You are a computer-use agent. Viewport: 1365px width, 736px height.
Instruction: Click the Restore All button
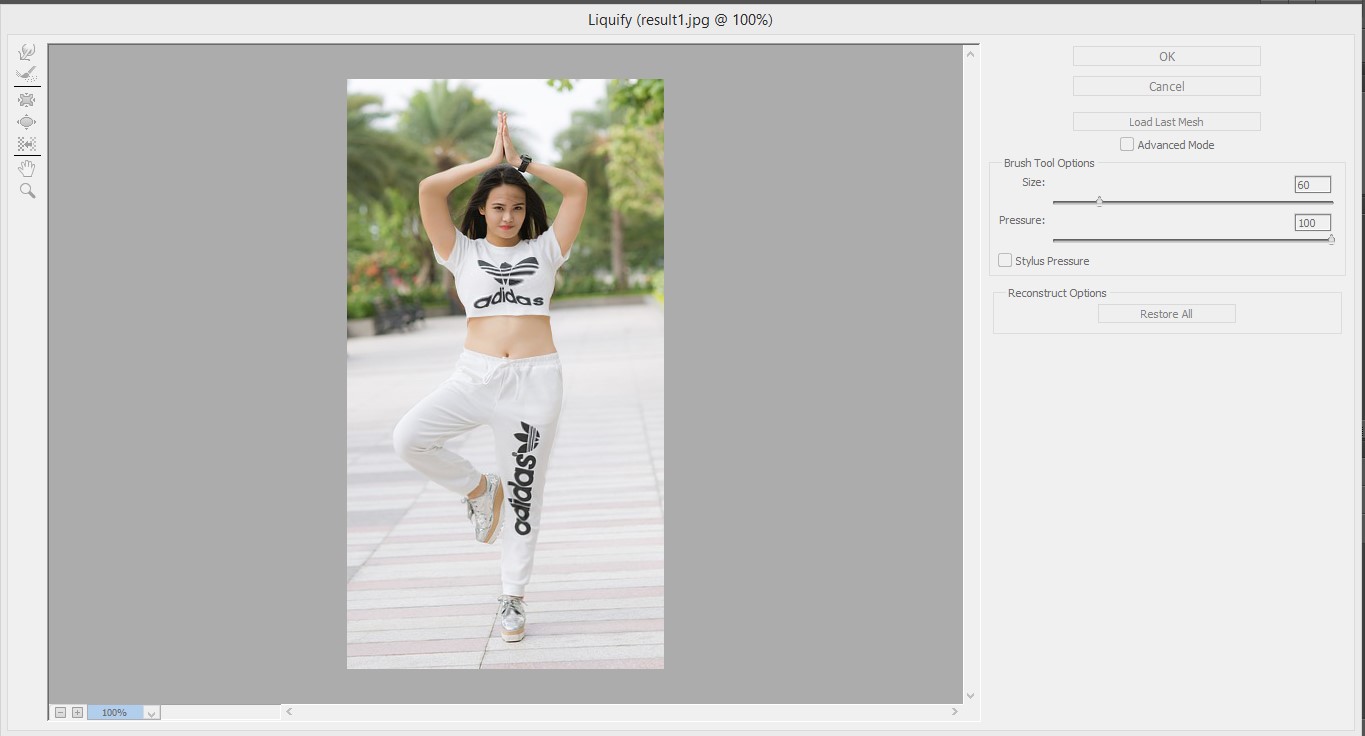1167,314
